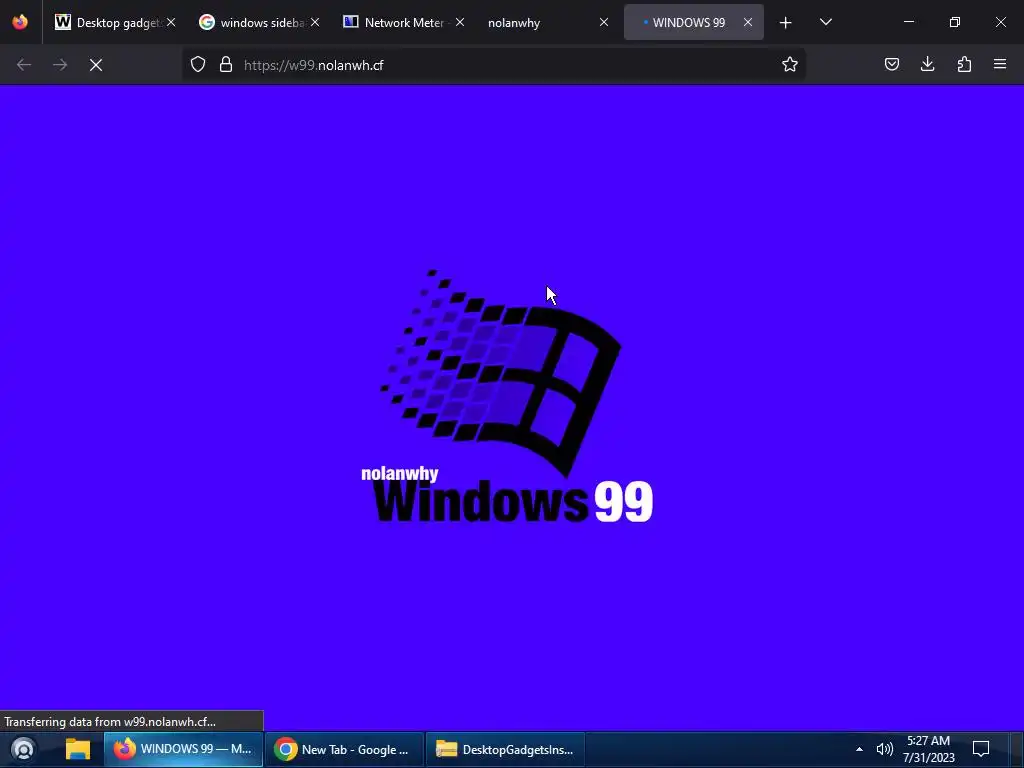Open notification action center
The image size is (1024, 768).
coord(981,749)
